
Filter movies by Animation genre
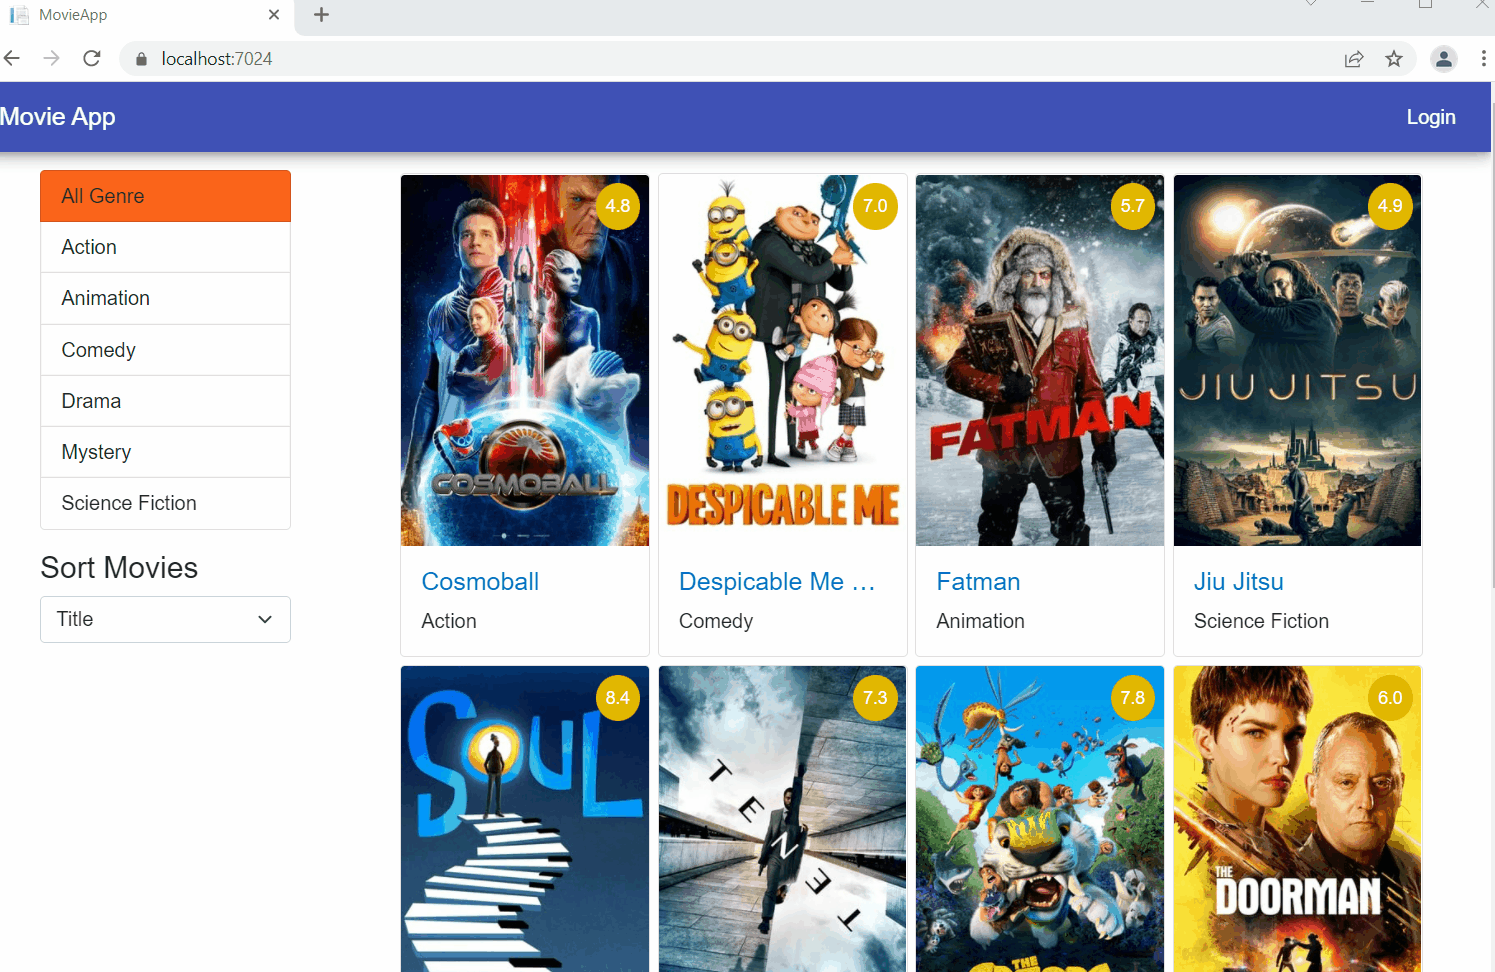tap(165, 298)
